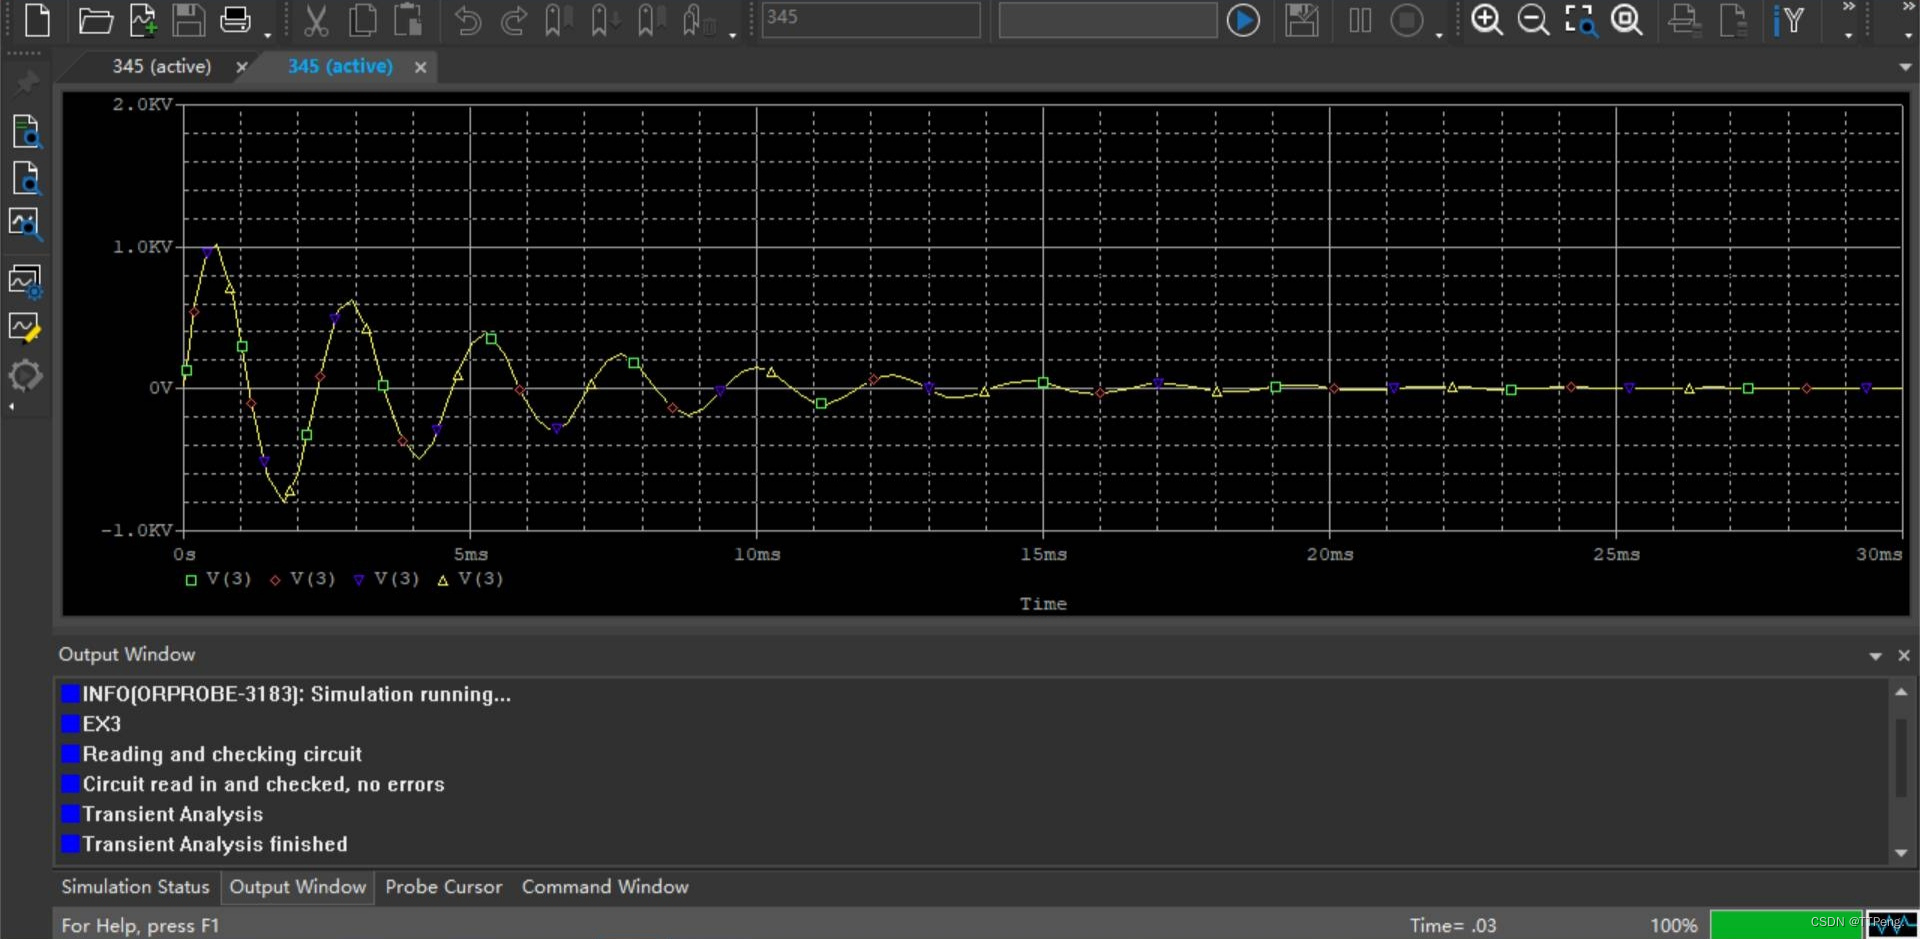Click the pin icon in the left sidebar
1920x939 pixels.
click(27, 82)
